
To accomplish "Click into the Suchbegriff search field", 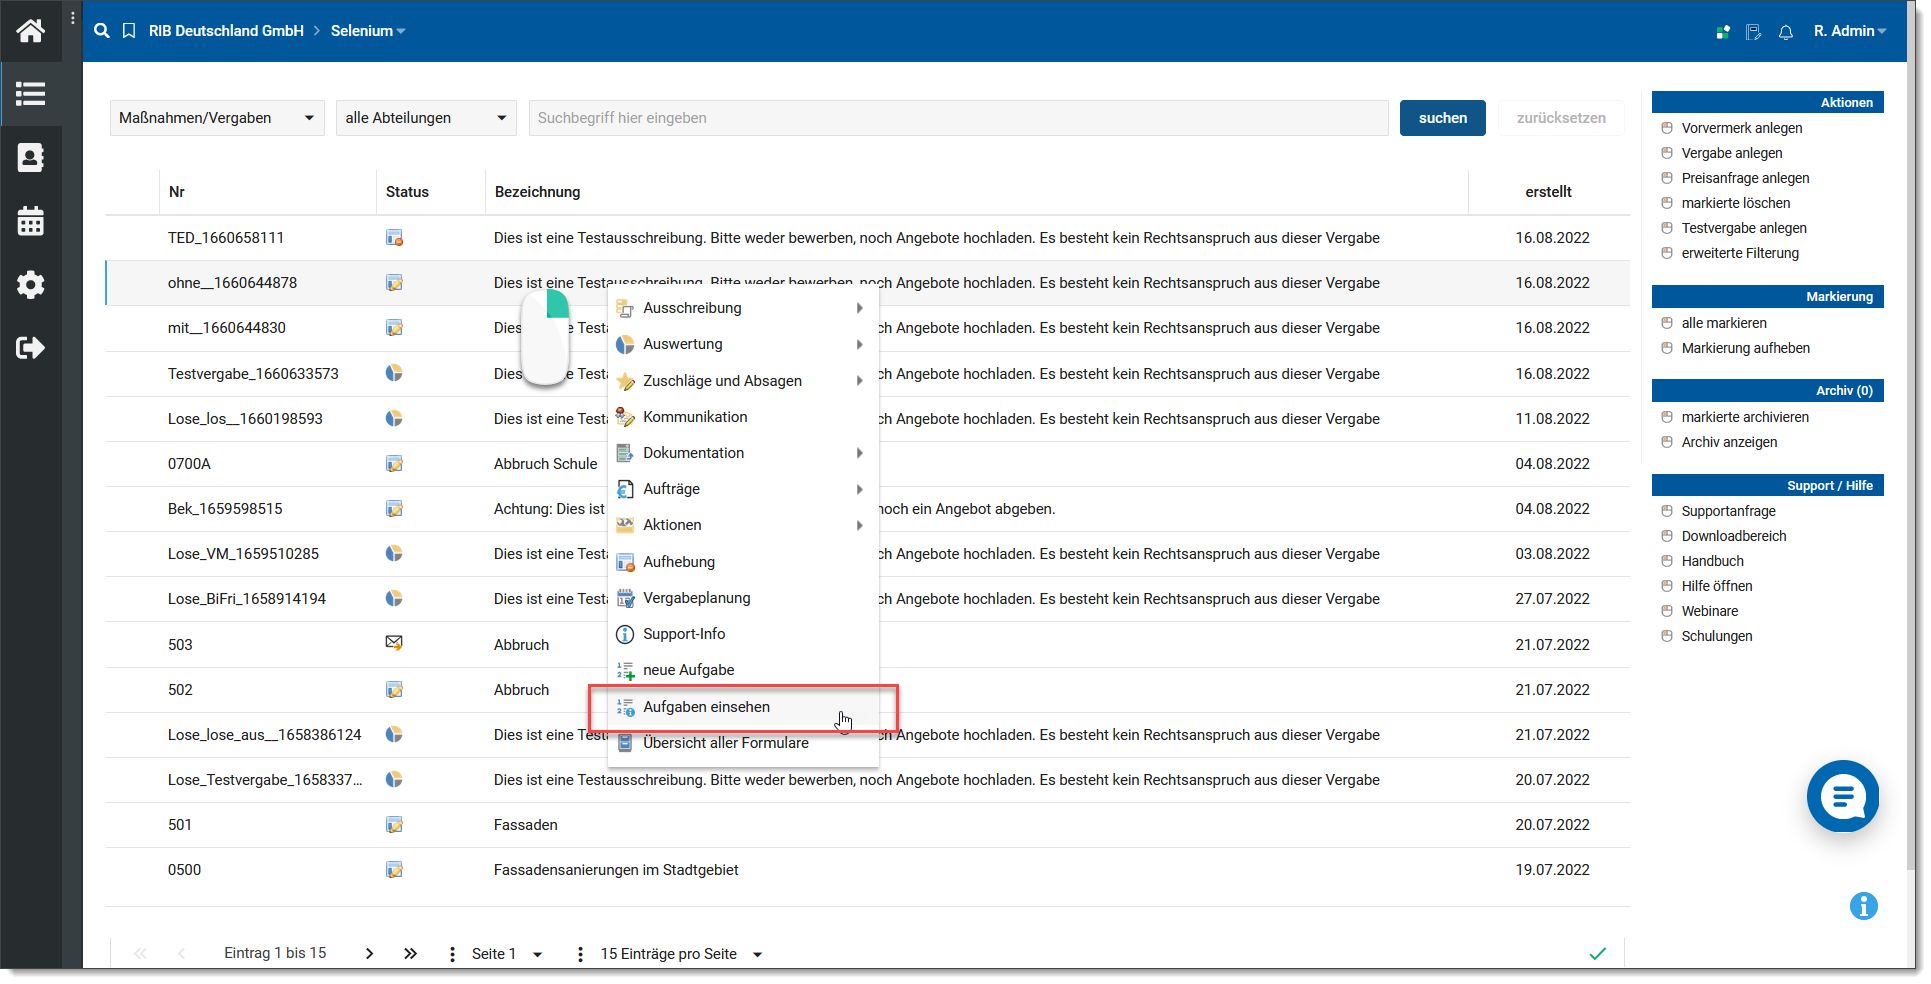I will 957,118.
